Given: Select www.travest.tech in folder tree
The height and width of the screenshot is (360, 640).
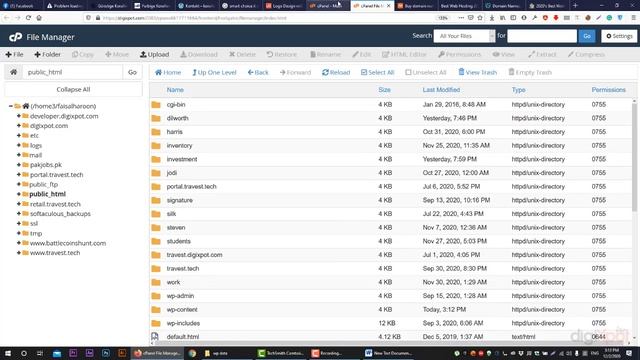Looking at the screenshot, I should click(55, 253).
